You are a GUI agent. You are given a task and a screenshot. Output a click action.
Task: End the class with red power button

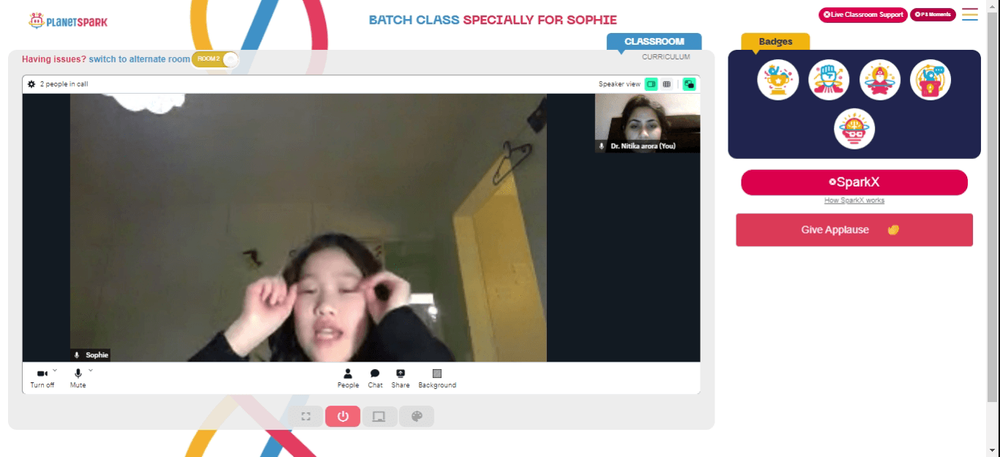pos(343,416)
